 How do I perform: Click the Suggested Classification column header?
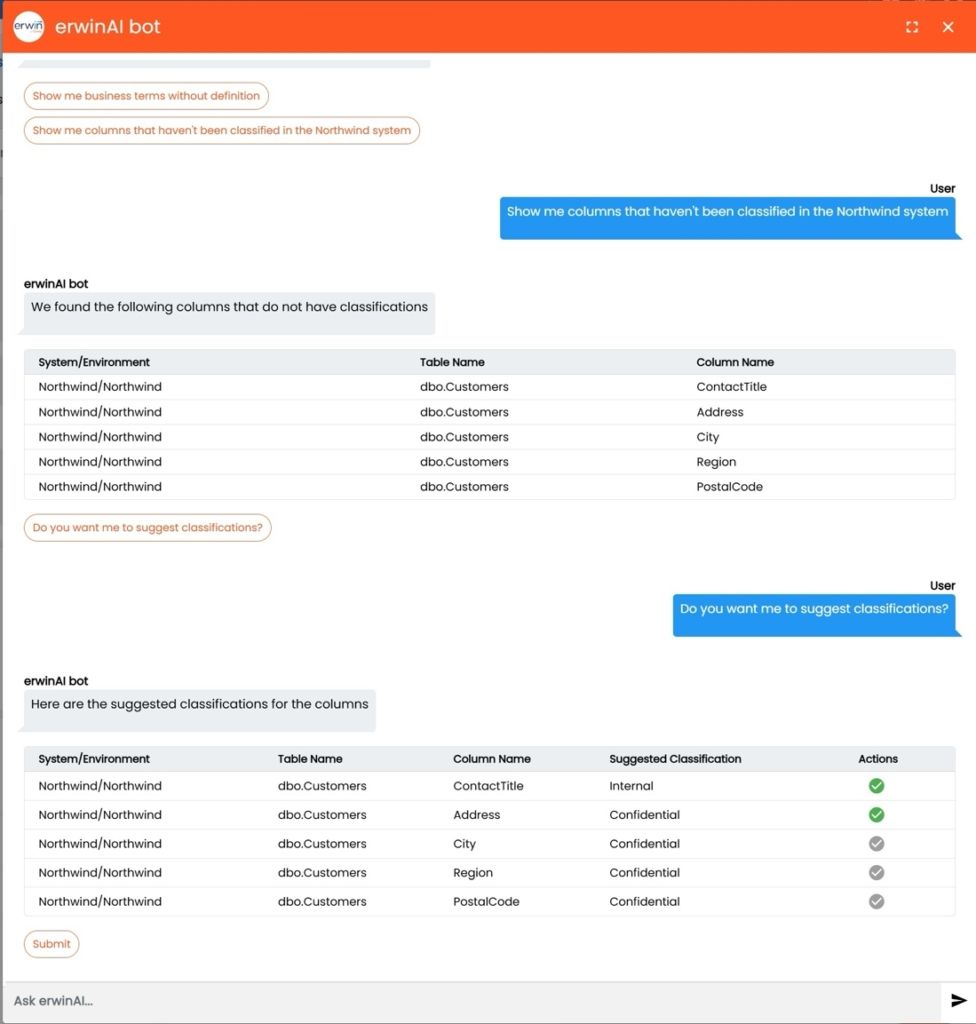tap(675, 759)
